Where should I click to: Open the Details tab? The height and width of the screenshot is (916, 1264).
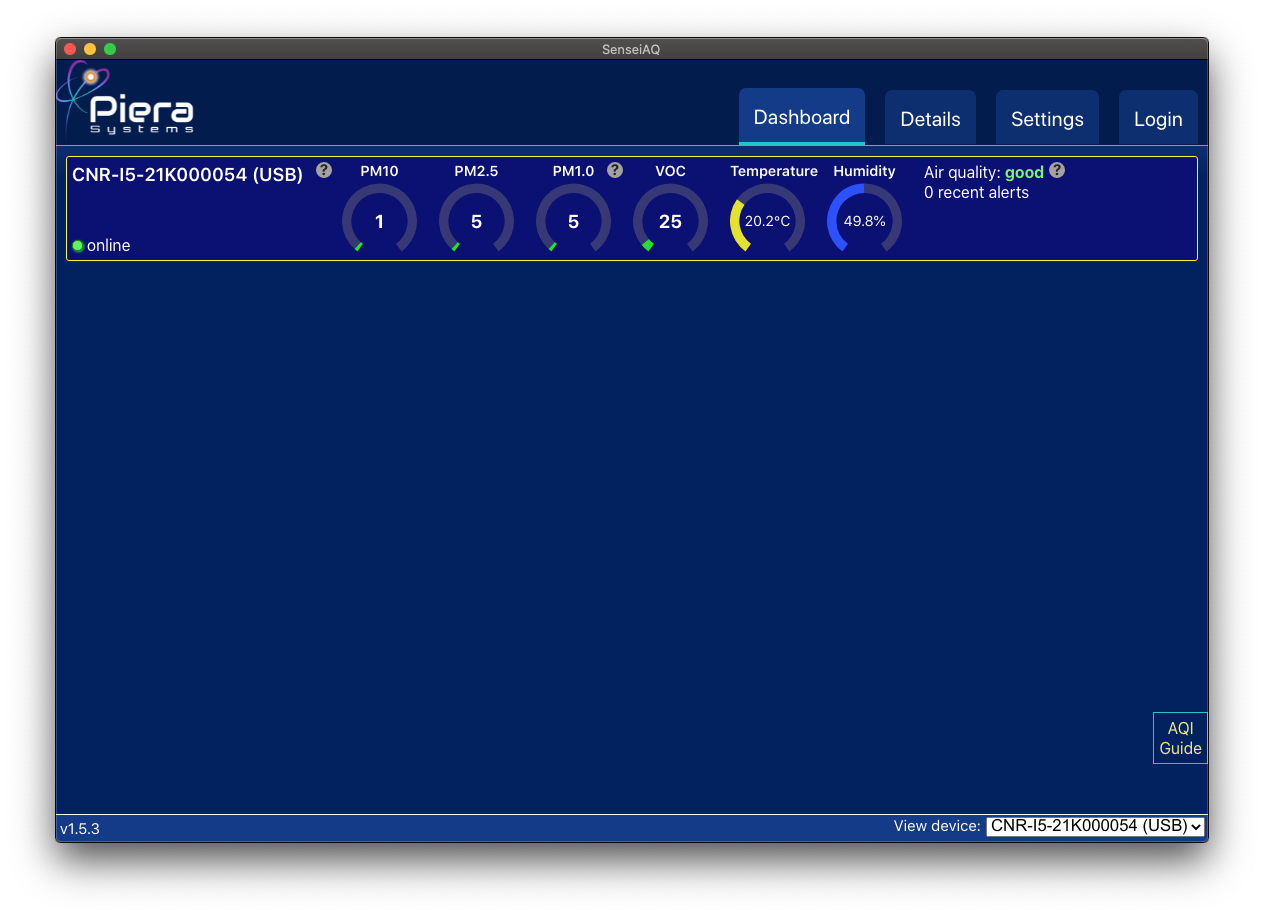[930, 119]
